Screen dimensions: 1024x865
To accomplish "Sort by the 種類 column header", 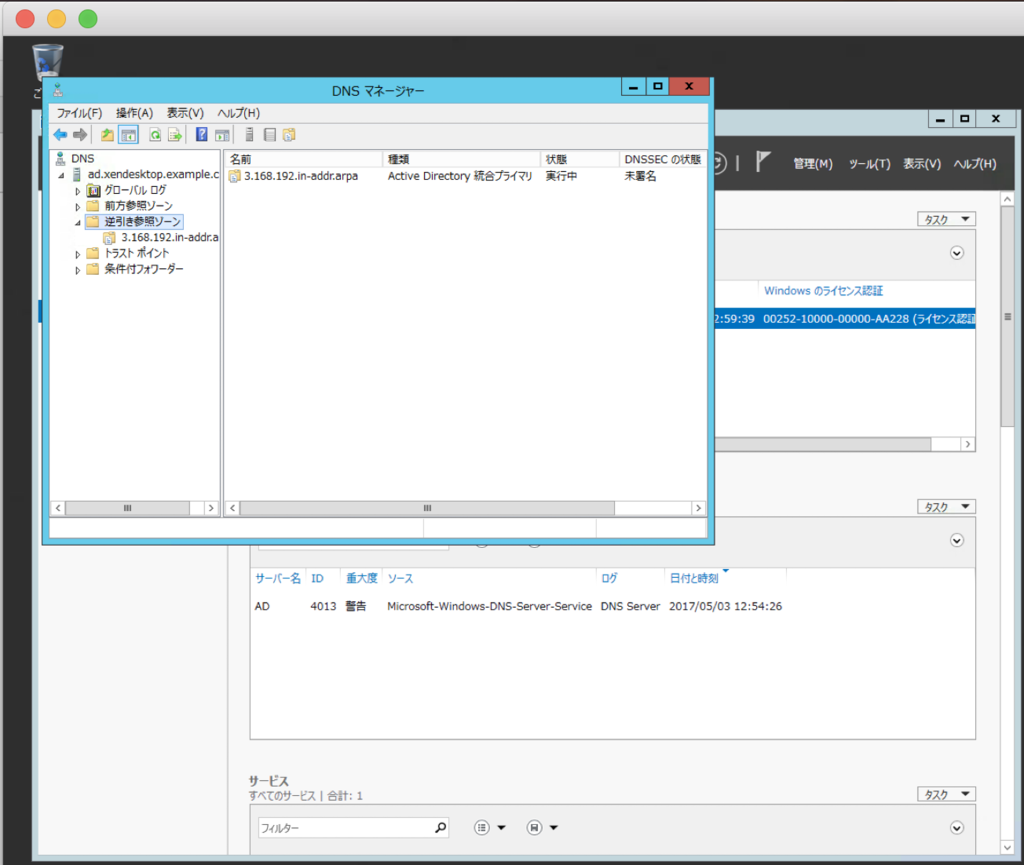I will (461, 159).
